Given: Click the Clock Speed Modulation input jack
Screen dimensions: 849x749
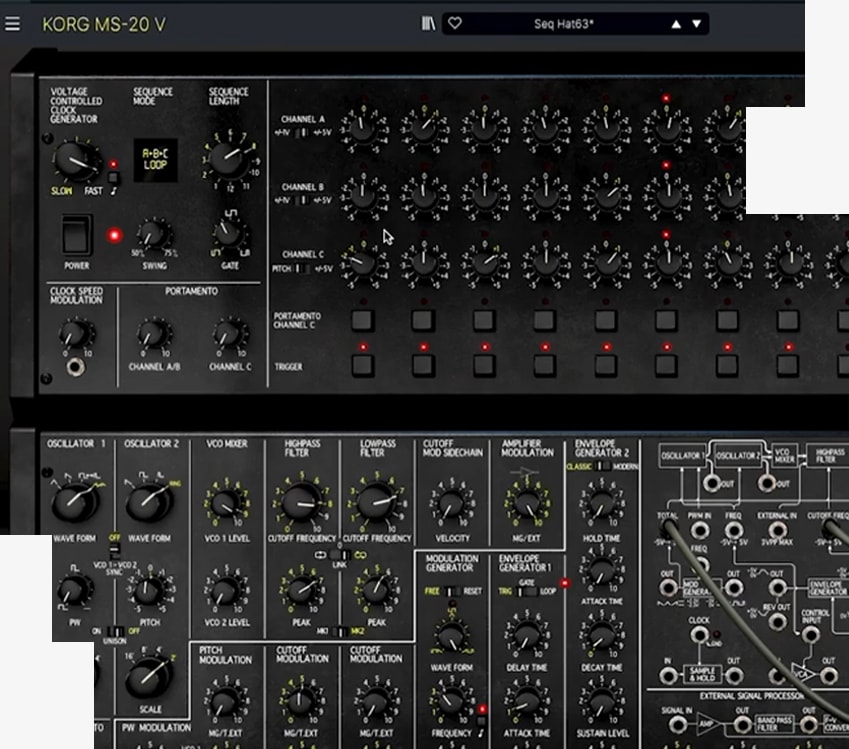Looking at the screenshot, I should coord(75,368).
